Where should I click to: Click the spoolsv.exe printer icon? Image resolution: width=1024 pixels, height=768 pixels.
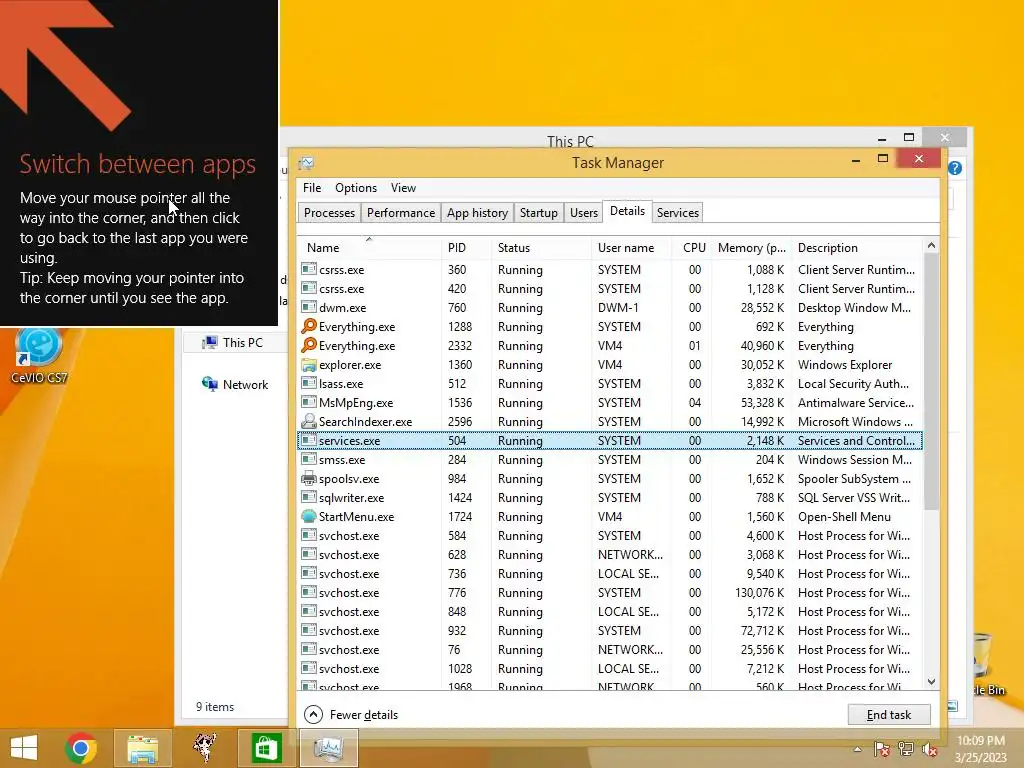pos(309,478)
